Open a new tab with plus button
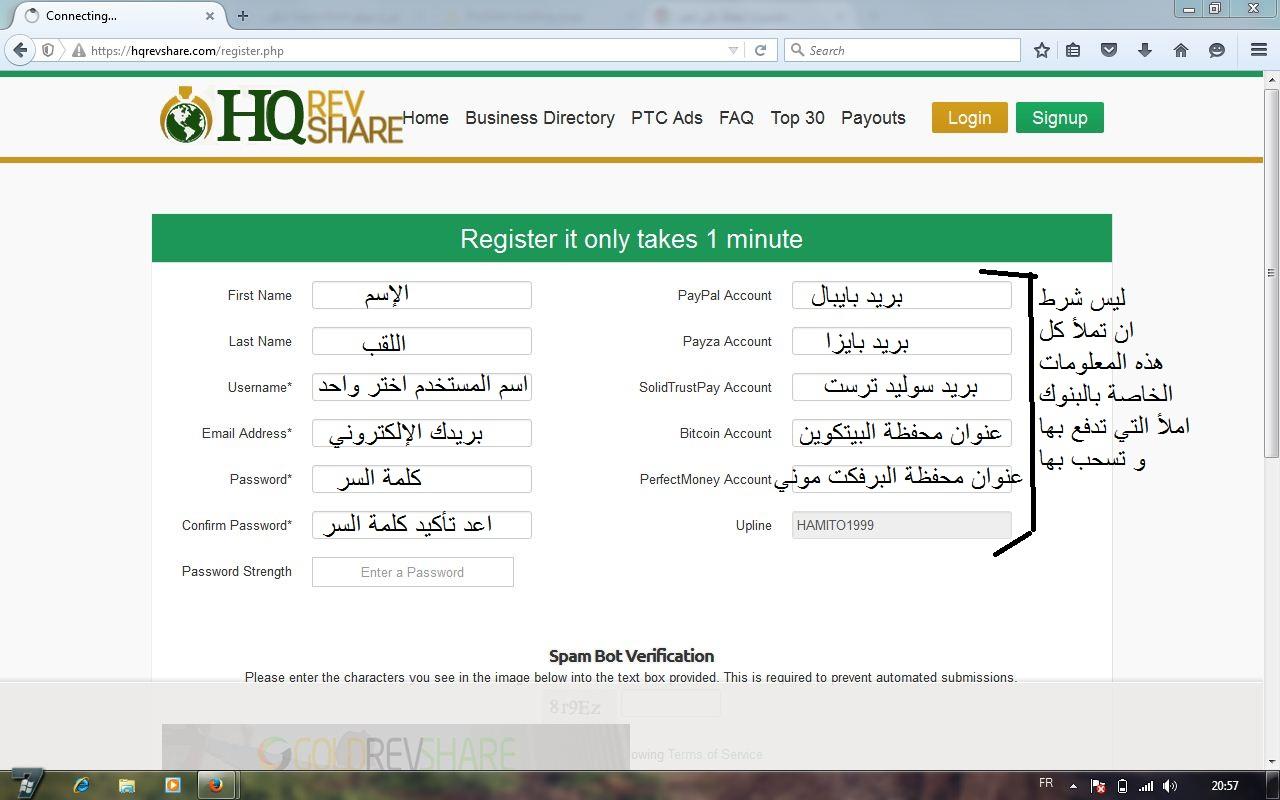This screenshot has height=800, width=1280. click(x=242, y=16)
